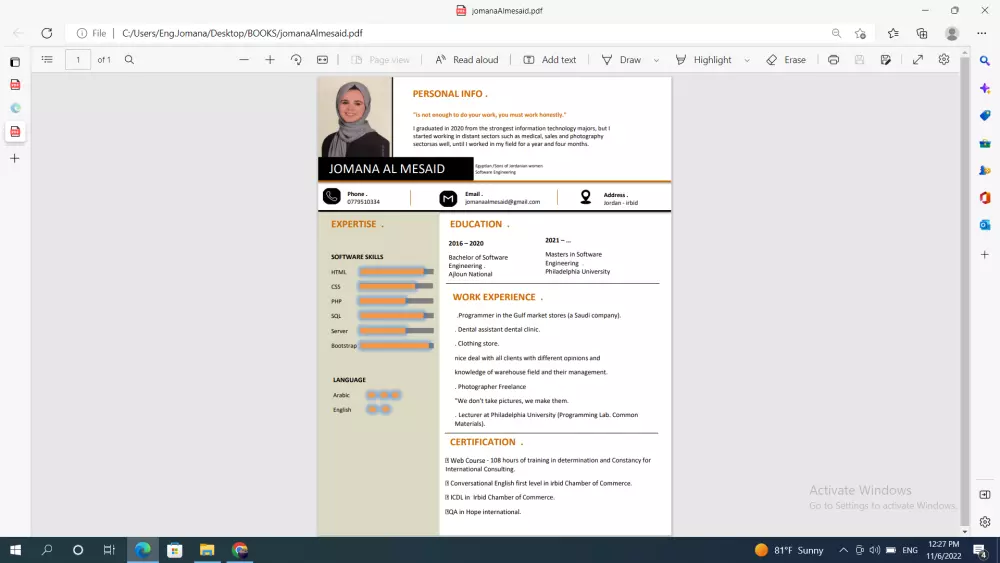Screen dimensions: 1000x563
Task: Switch to the first PDF tab
Action: click(x=15, y=85)
